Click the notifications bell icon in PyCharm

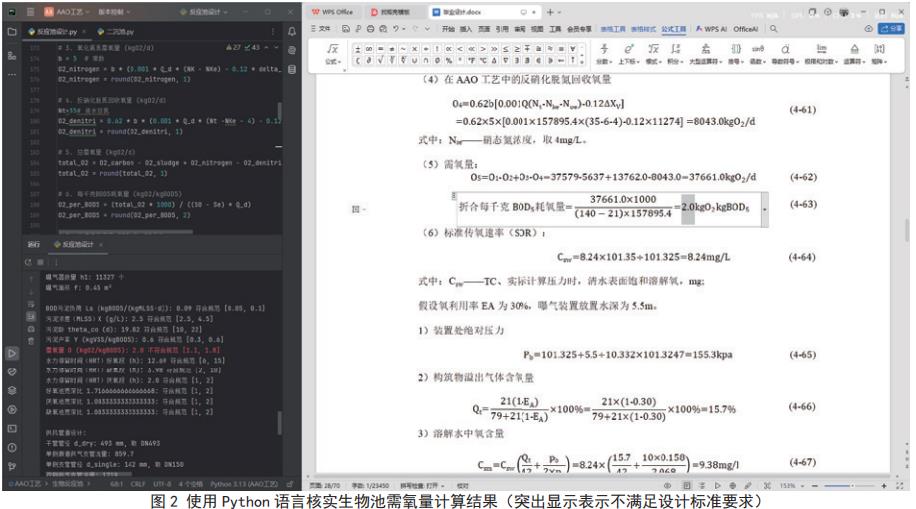(291, 31)
